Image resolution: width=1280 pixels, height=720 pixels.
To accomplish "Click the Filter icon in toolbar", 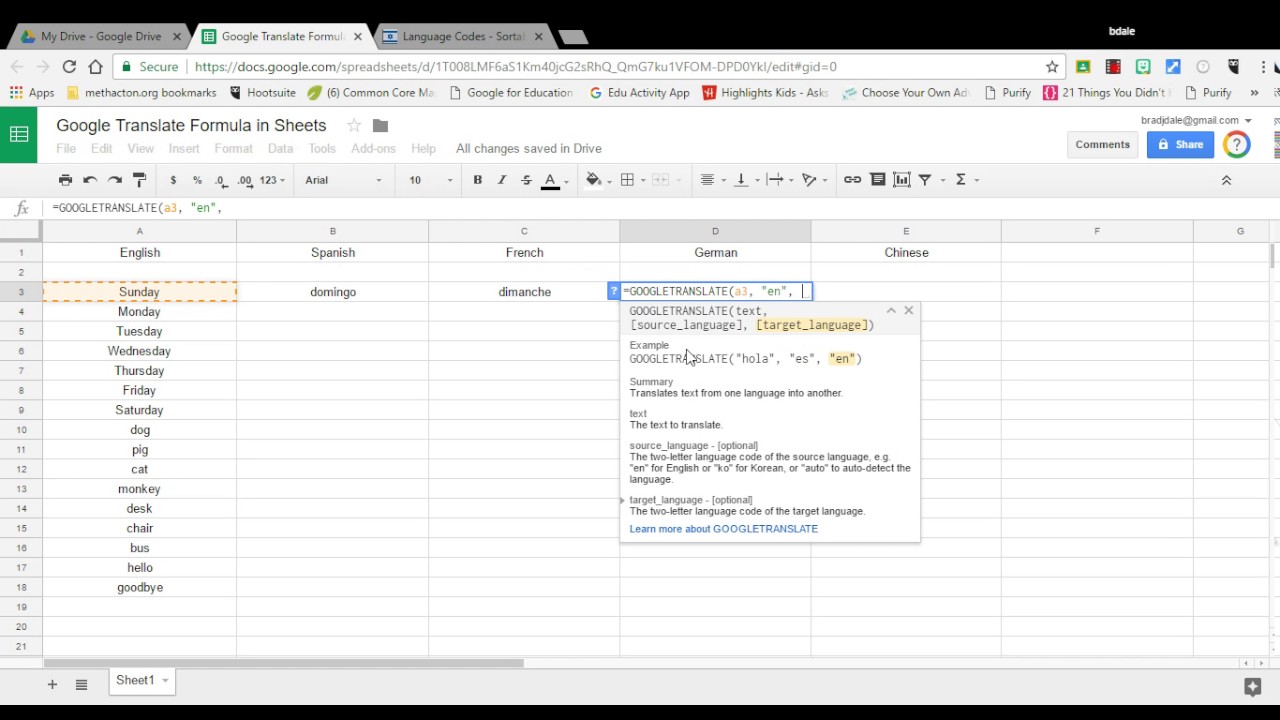I will tap(925, 180).
